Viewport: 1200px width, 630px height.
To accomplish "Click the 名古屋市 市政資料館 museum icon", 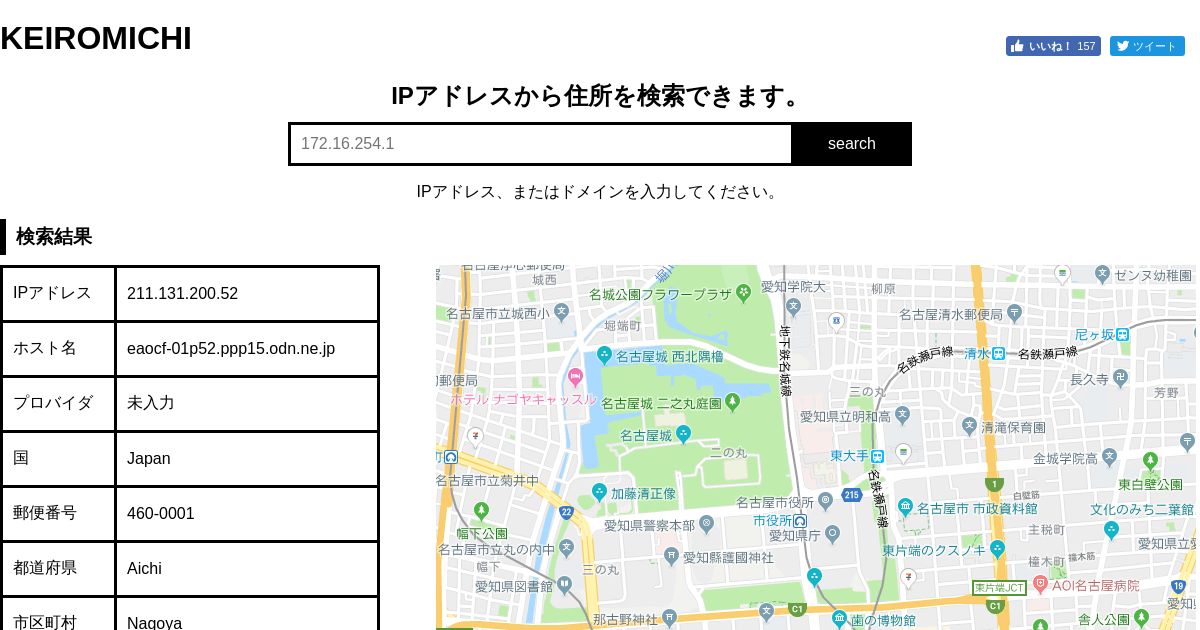I will (x=905, y=507).
